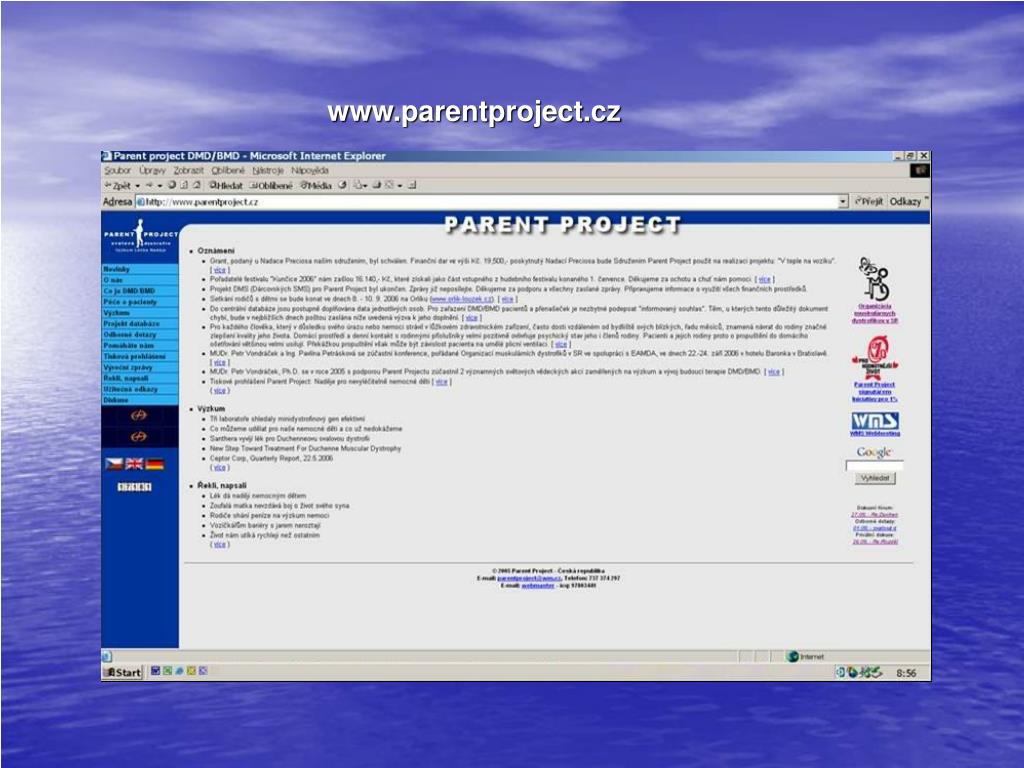Click the Czech flag language icon
The width and height of the screenshot is (1024, 768).
[114, 464]
